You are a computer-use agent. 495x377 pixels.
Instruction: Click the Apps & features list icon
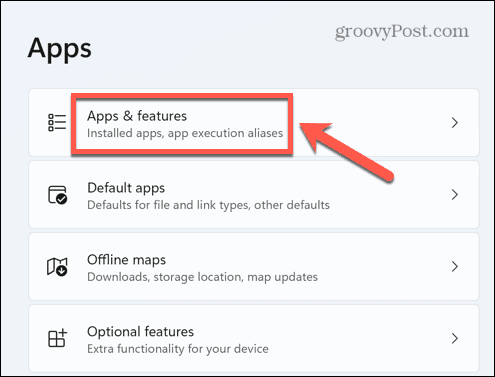tap(57, 122)
